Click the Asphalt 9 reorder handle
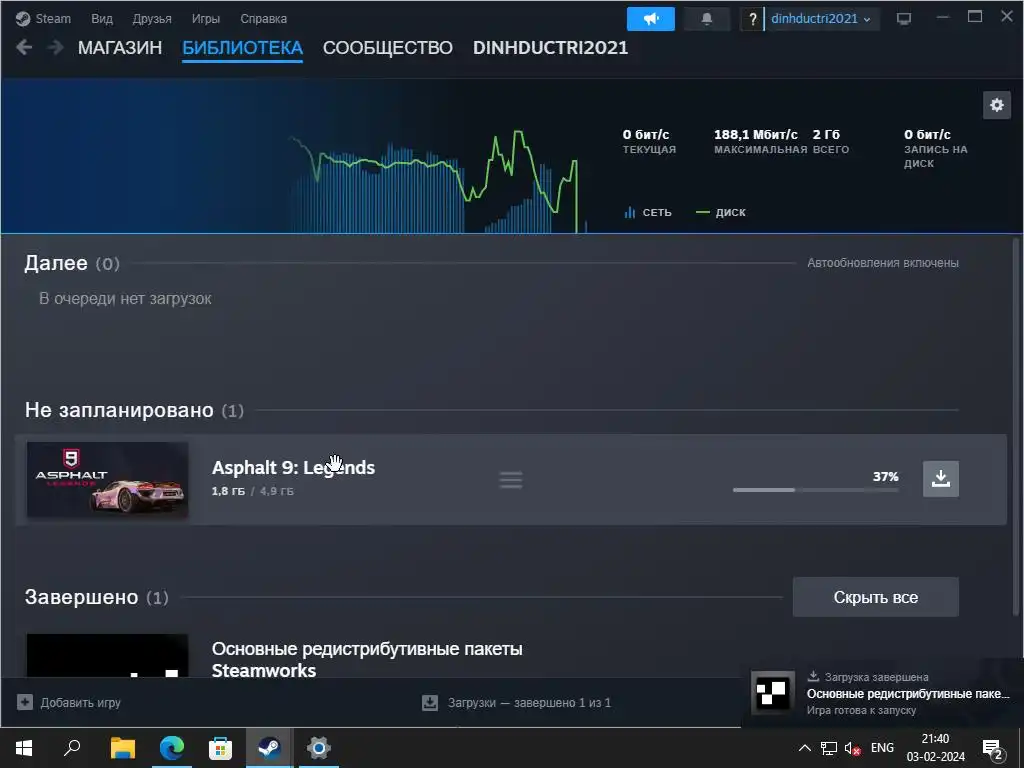Image resolution: width=1024 pixels, height=768 pixels. pyautogui.click(x=511, y=480)
